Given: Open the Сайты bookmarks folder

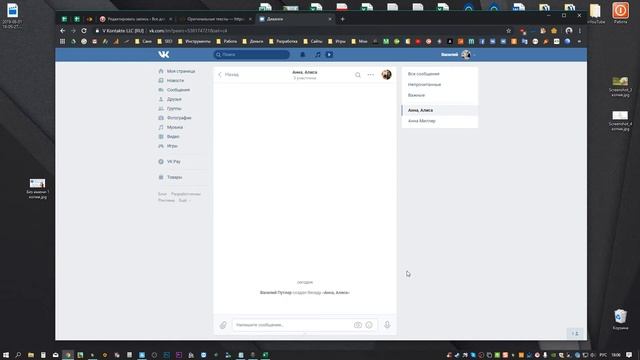Looking at the screenshot, I should (x=313, y=41).
